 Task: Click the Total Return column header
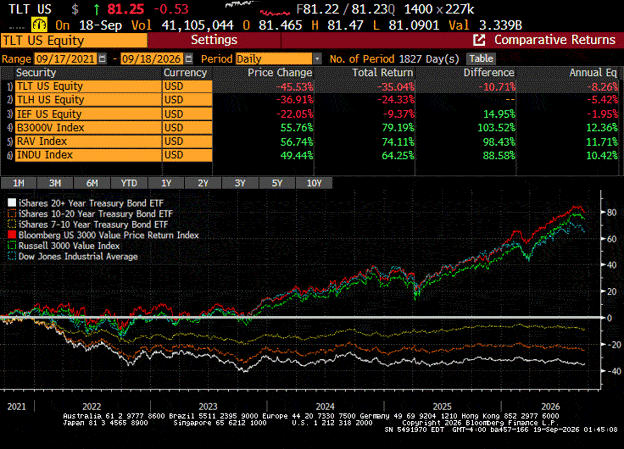coord(383,73)
